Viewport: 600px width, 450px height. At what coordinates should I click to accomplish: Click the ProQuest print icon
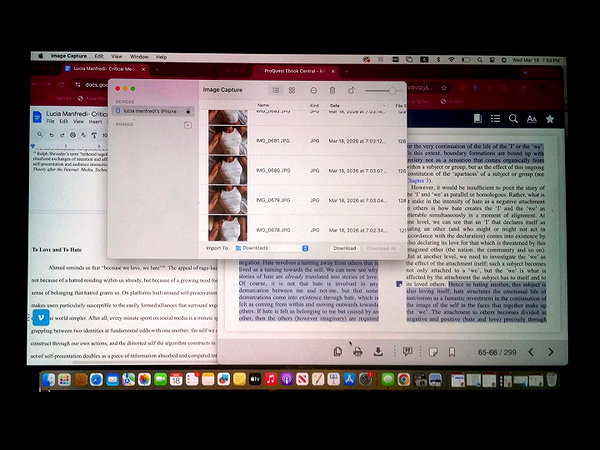[x=358, y=351]
